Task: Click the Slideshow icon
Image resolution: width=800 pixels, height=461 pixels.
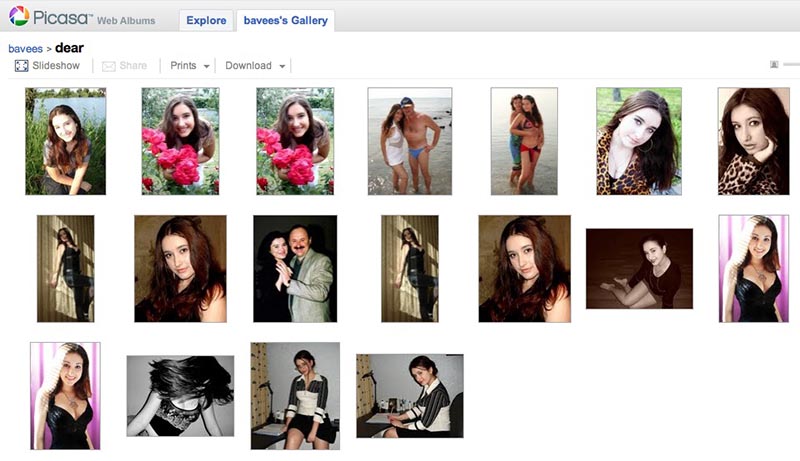Action: click(21, 66)
